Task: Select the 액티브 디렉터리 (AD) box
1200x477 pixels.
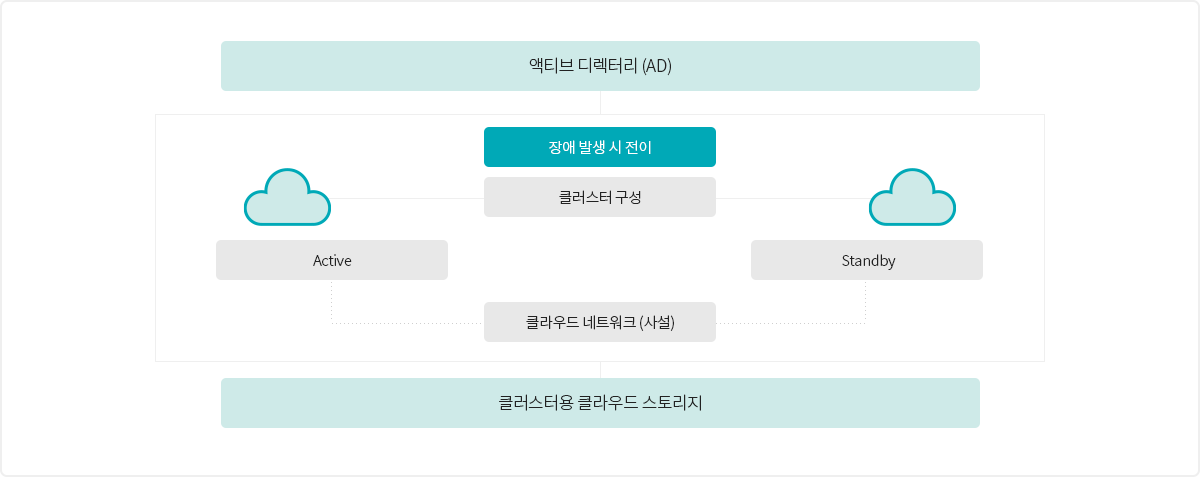Action: 600,66
